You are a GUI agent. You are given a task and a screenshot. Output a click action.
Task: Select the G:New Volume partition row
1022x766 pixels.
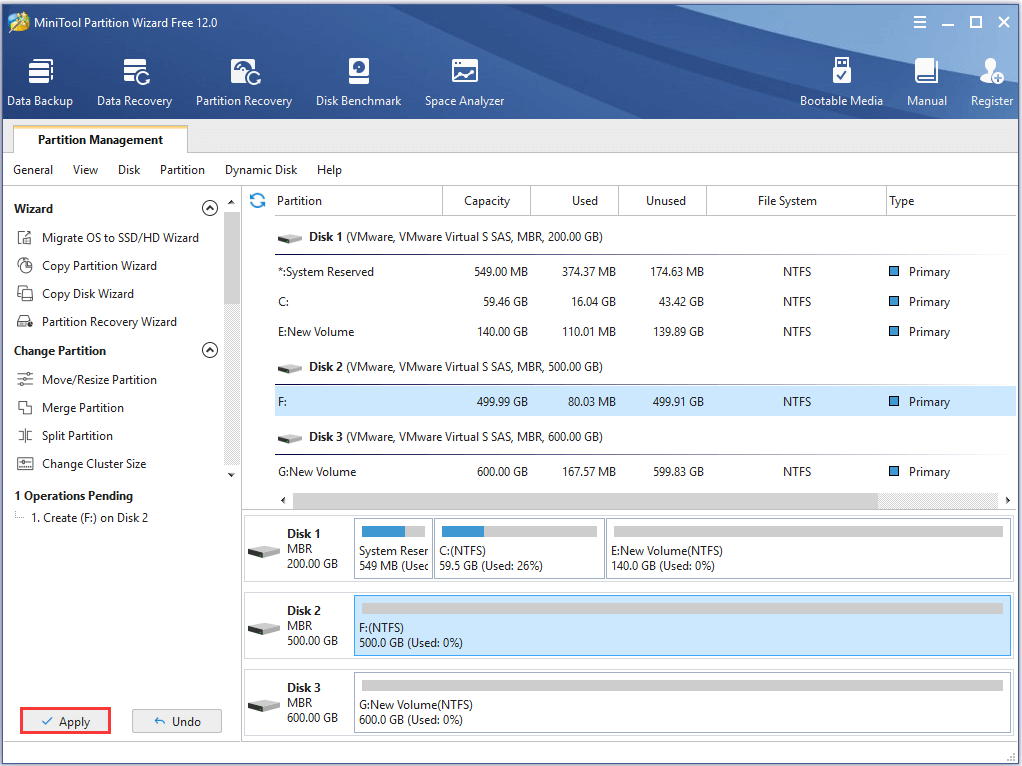click(645, 471)
